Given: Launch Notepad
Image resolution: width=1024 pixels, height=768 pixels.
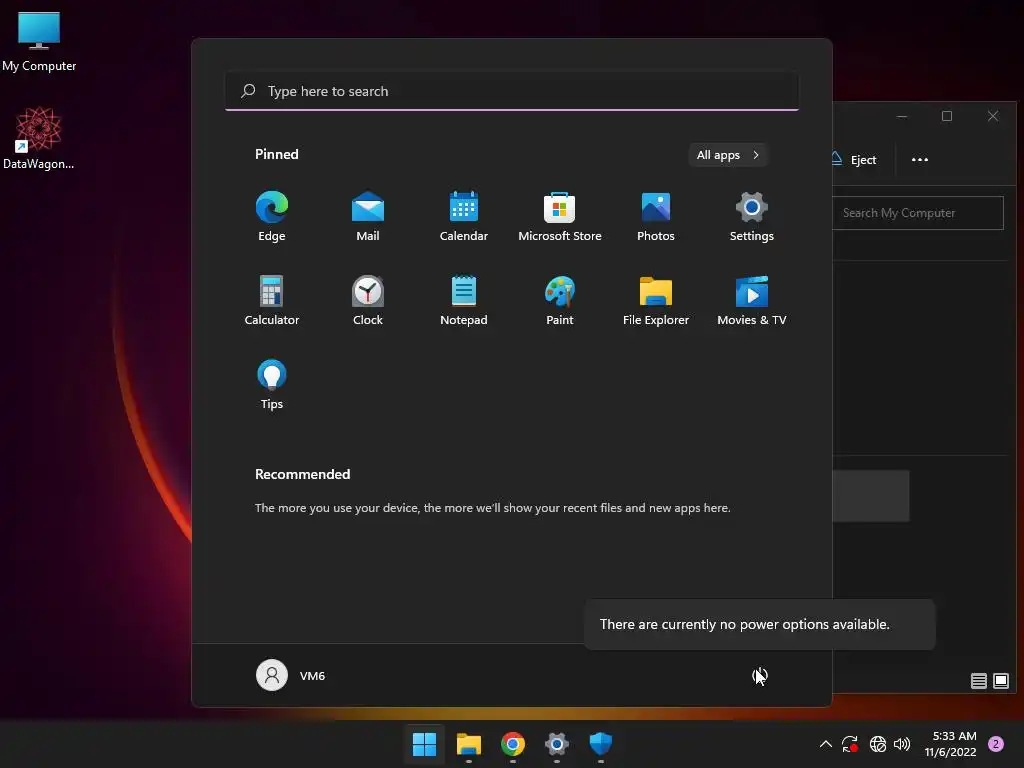Looking at the screenshot, I should (x=464, y=300).
